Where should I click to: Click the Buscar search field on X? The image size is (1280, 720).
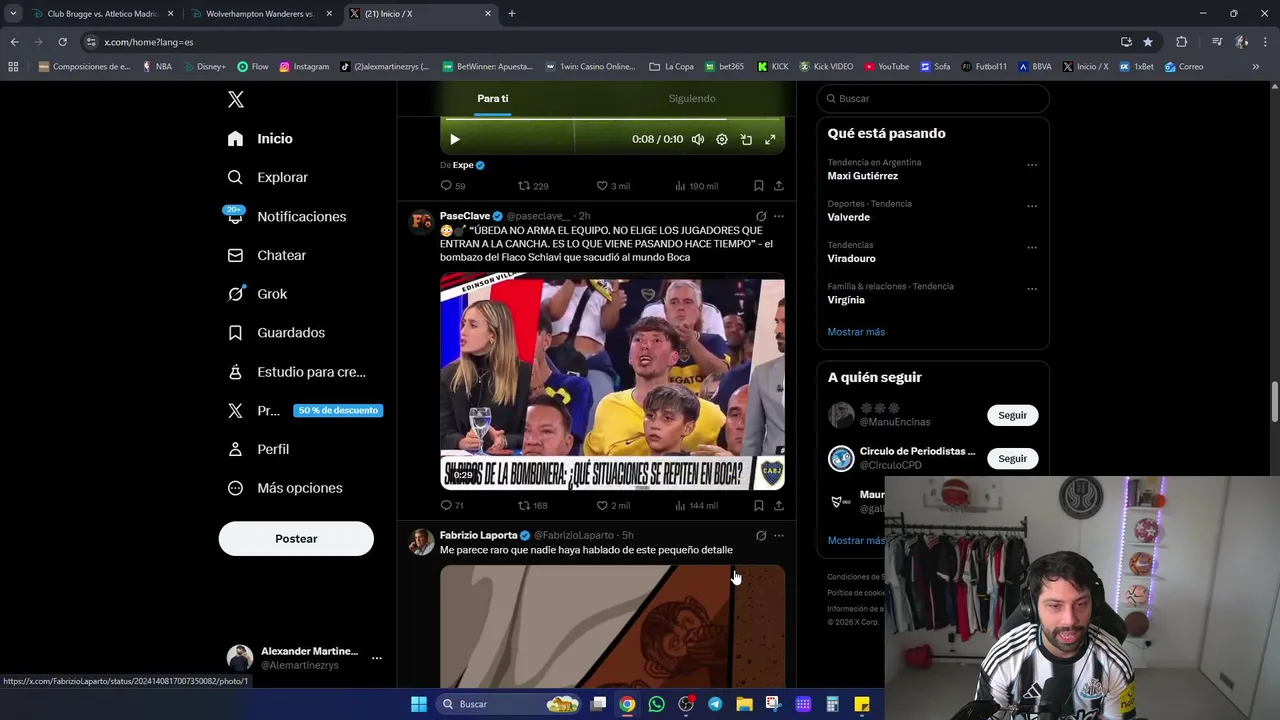[933, 98]
